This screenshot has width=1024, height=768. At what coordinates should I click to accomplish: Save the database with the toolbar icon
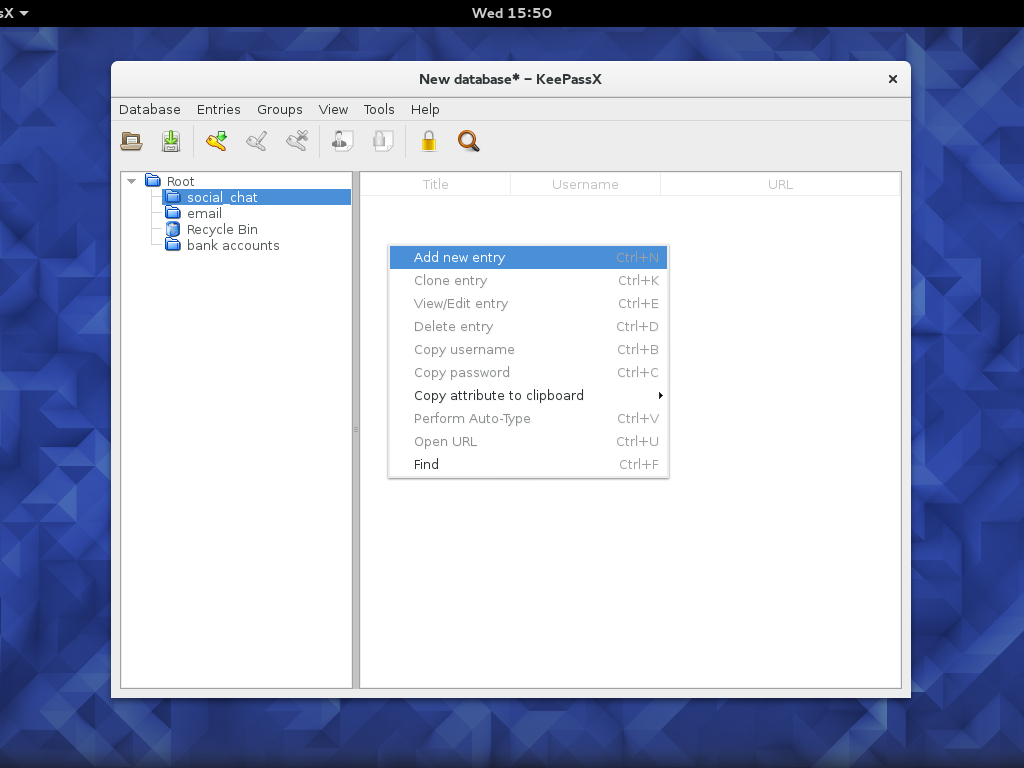(x=171, y=141)
